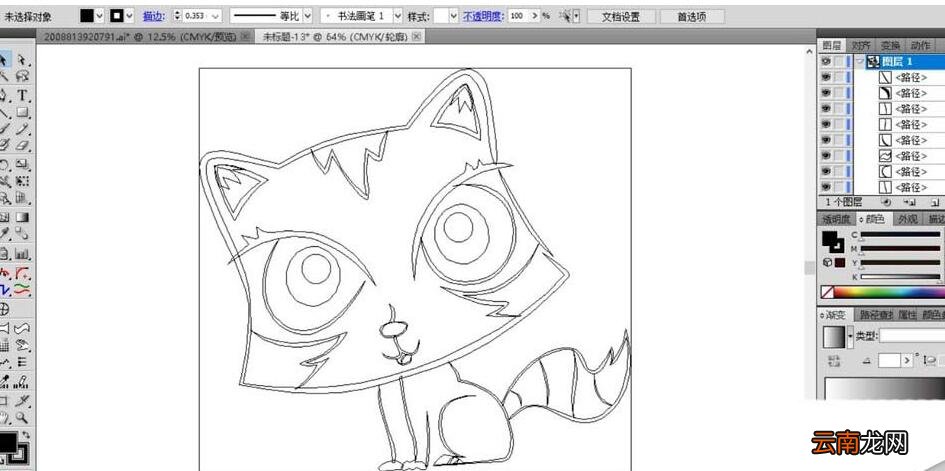Select the Column Graph tool

(22, 254)
